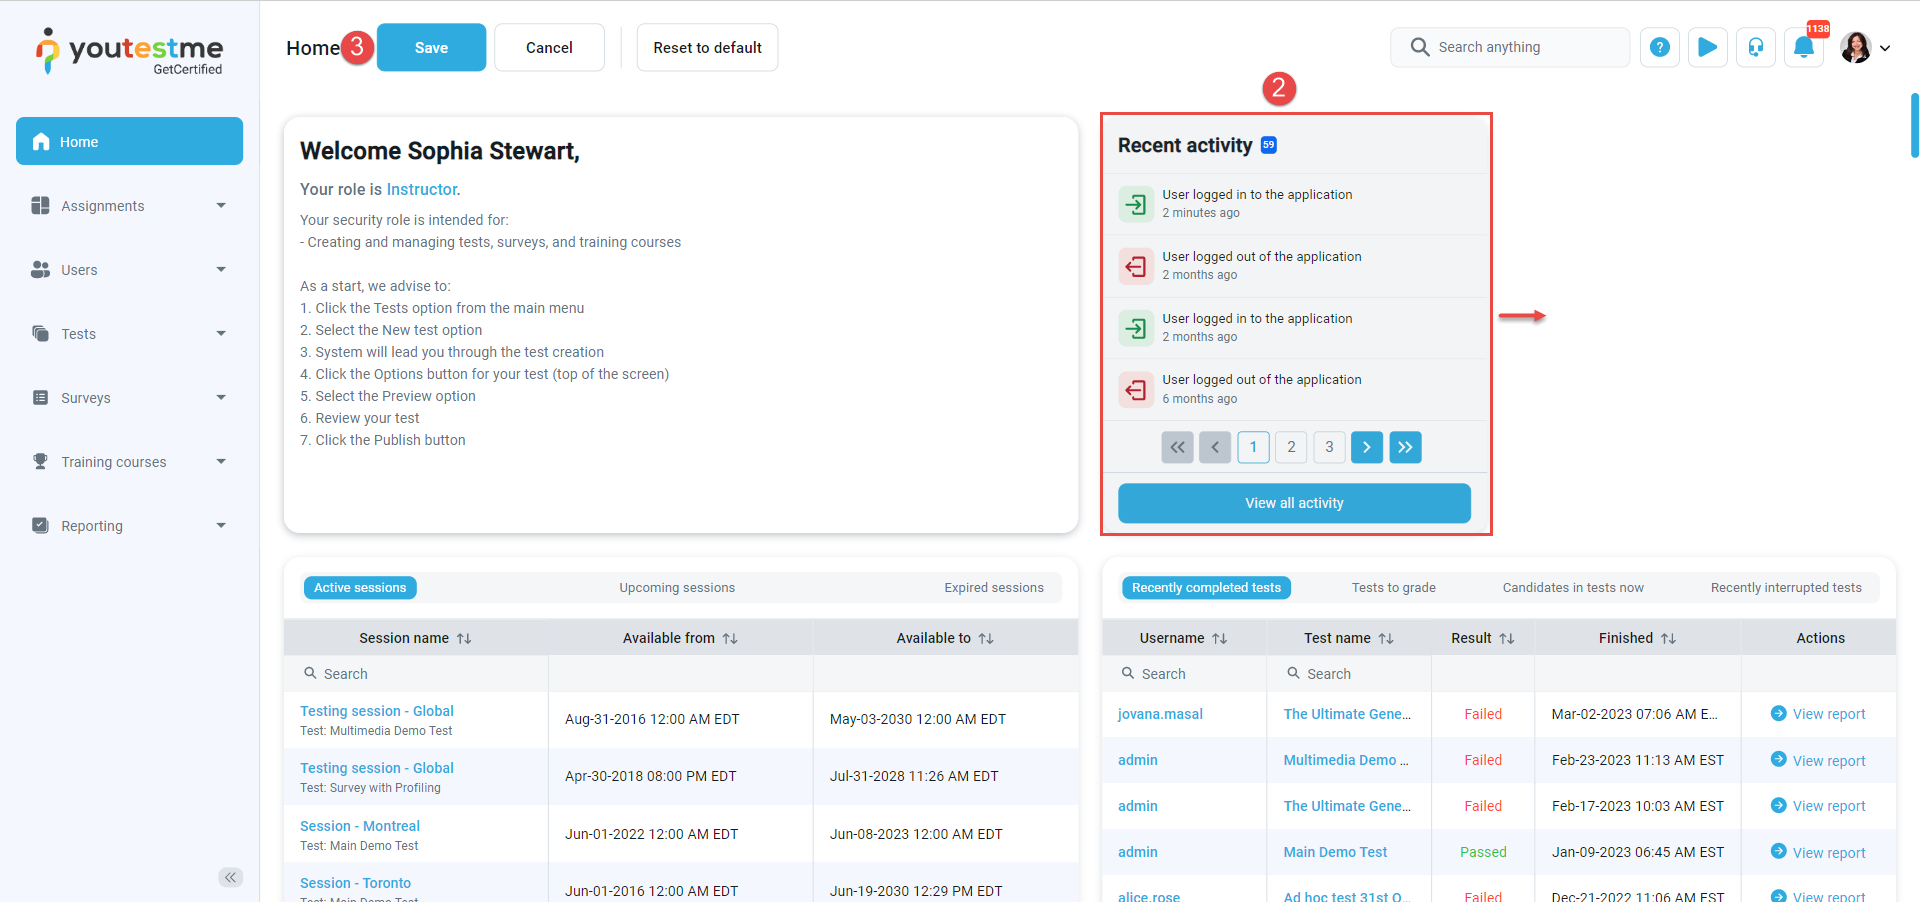Expand the Assignments menu

point(129,206)
